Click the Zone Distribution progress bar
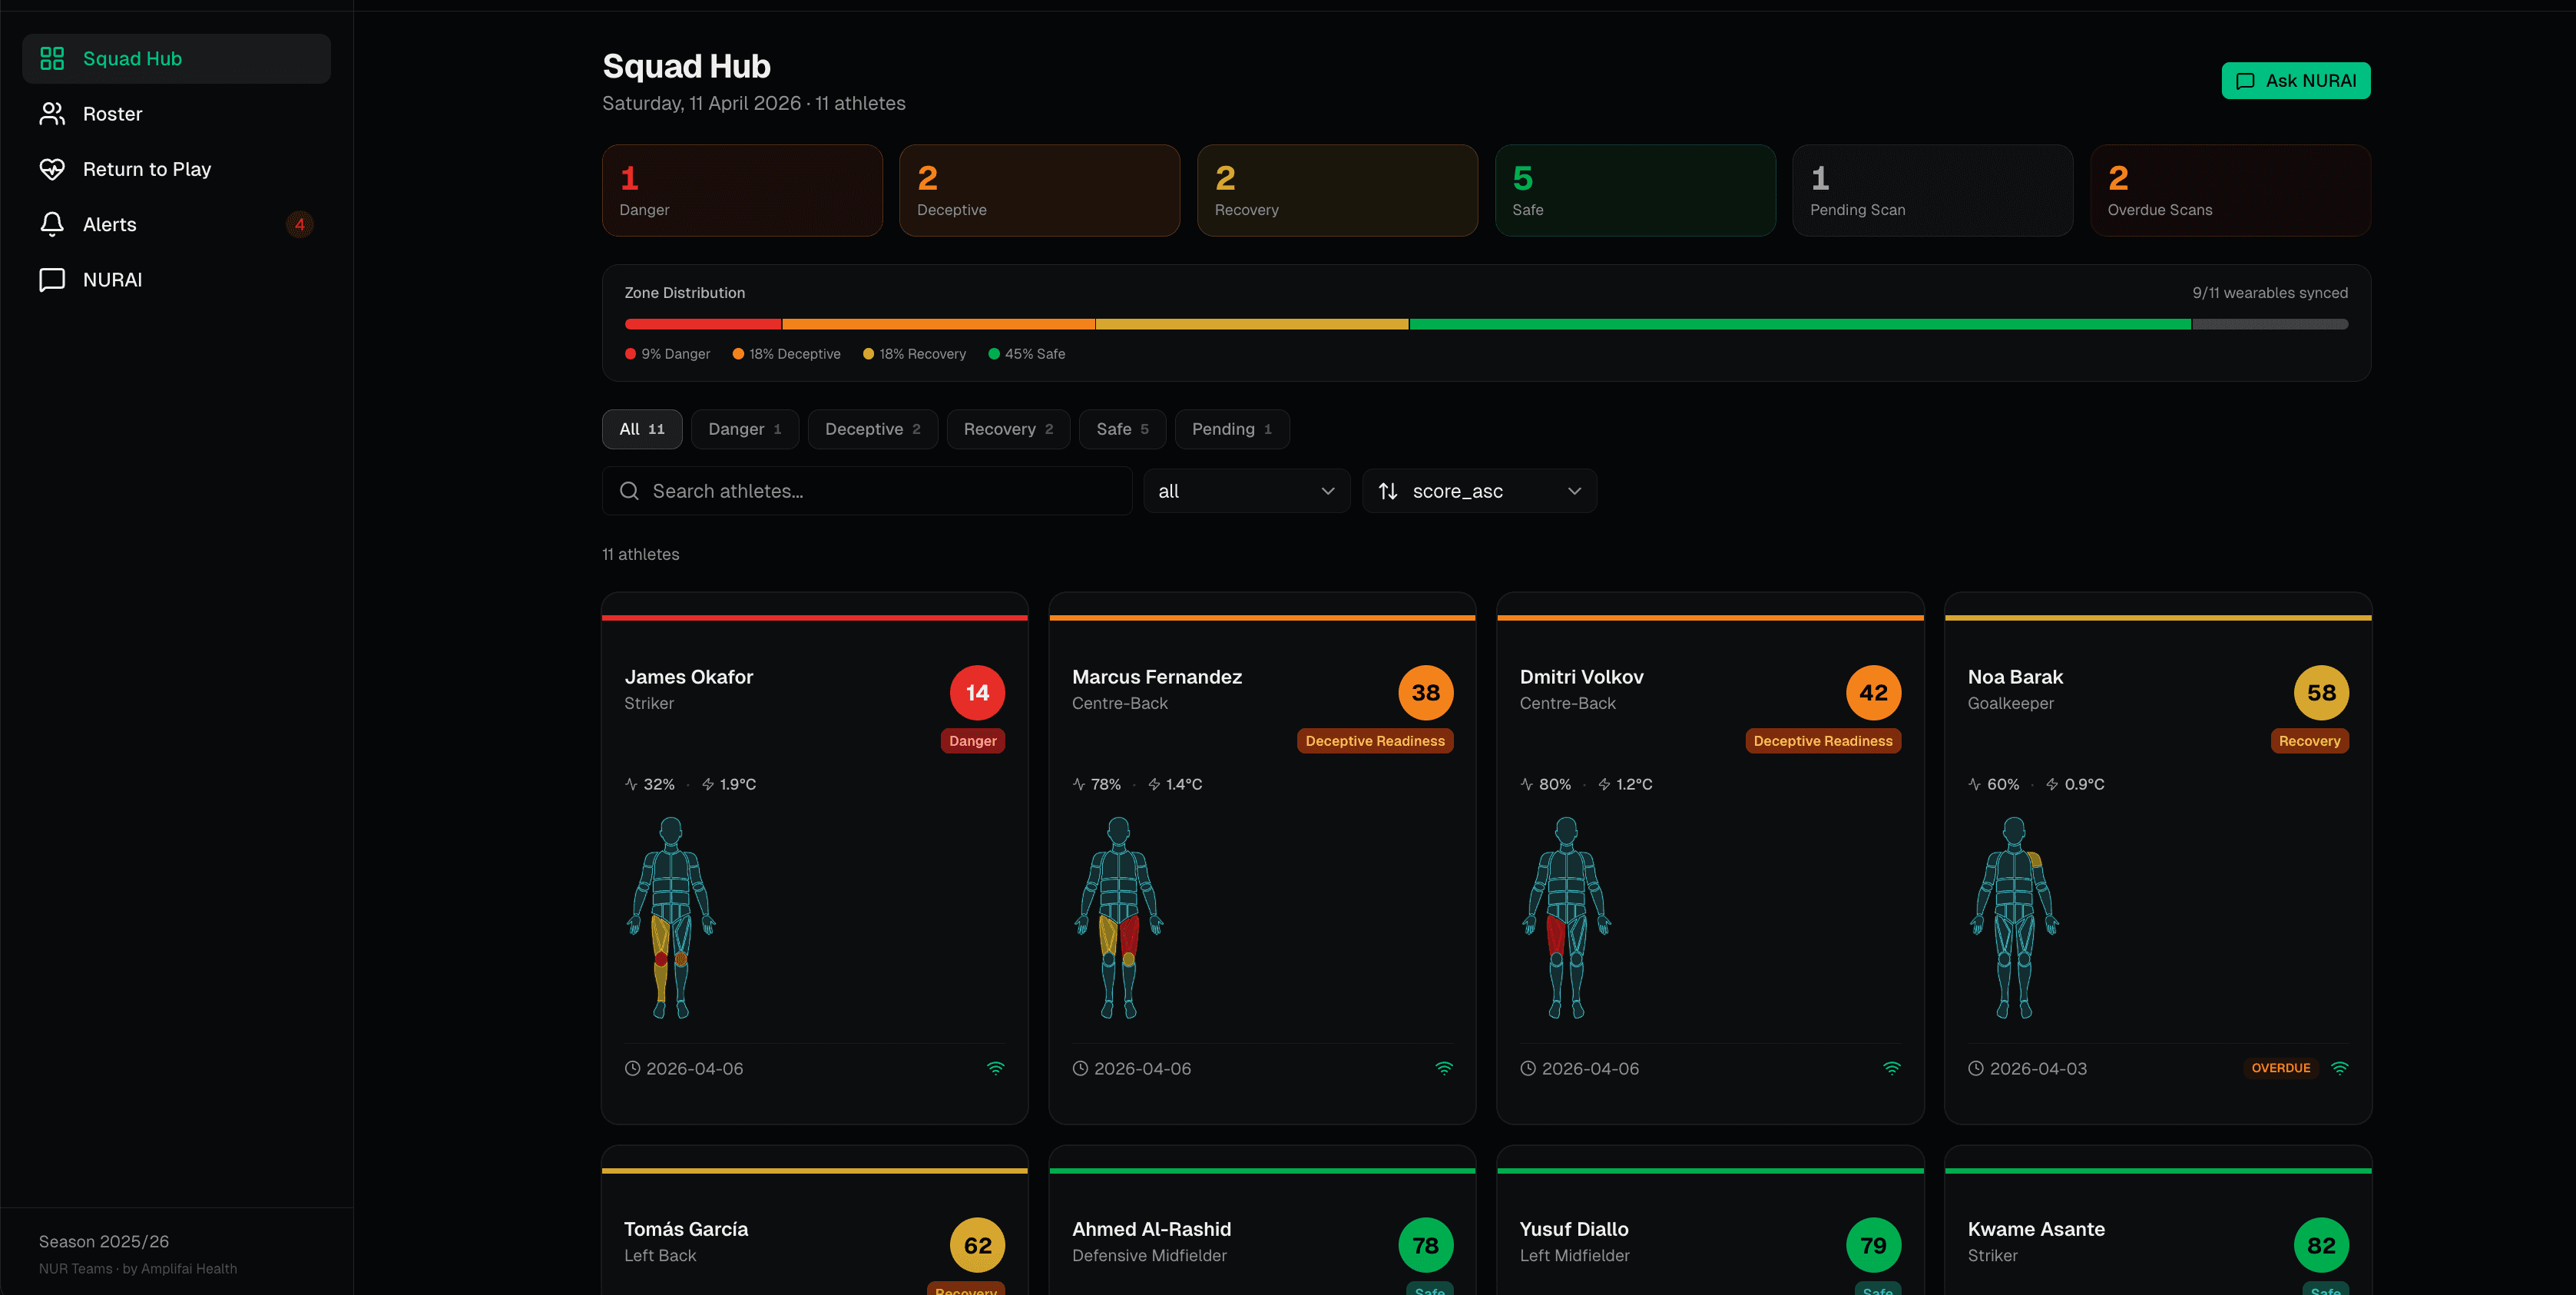 pyautogui.click(x=1485, y=323)
